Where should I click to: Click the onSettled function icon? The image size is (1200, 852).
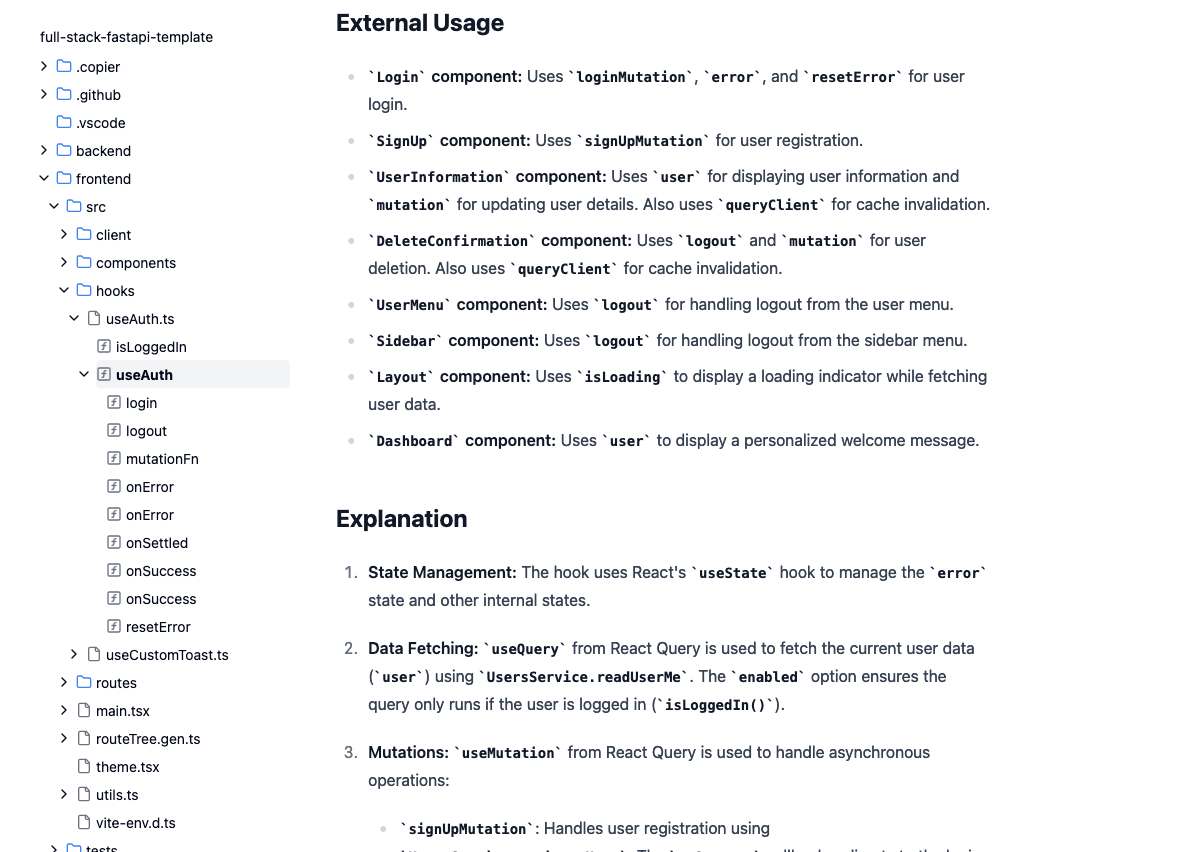point(114,543)
